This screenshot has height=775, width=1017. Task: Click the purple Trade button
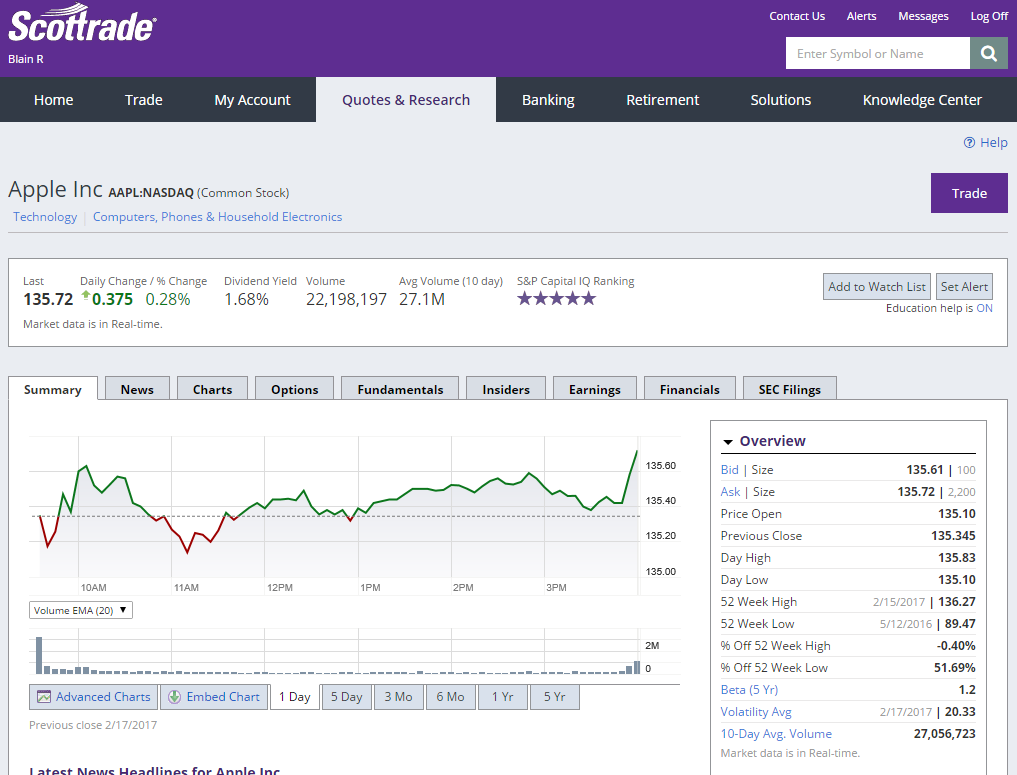coord(969,193)
